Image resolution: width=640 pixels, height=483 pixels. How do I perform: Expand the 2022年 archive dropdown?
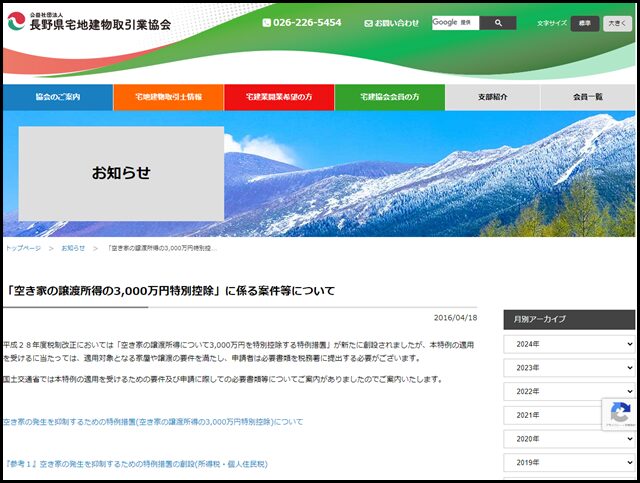coord(569,392)
